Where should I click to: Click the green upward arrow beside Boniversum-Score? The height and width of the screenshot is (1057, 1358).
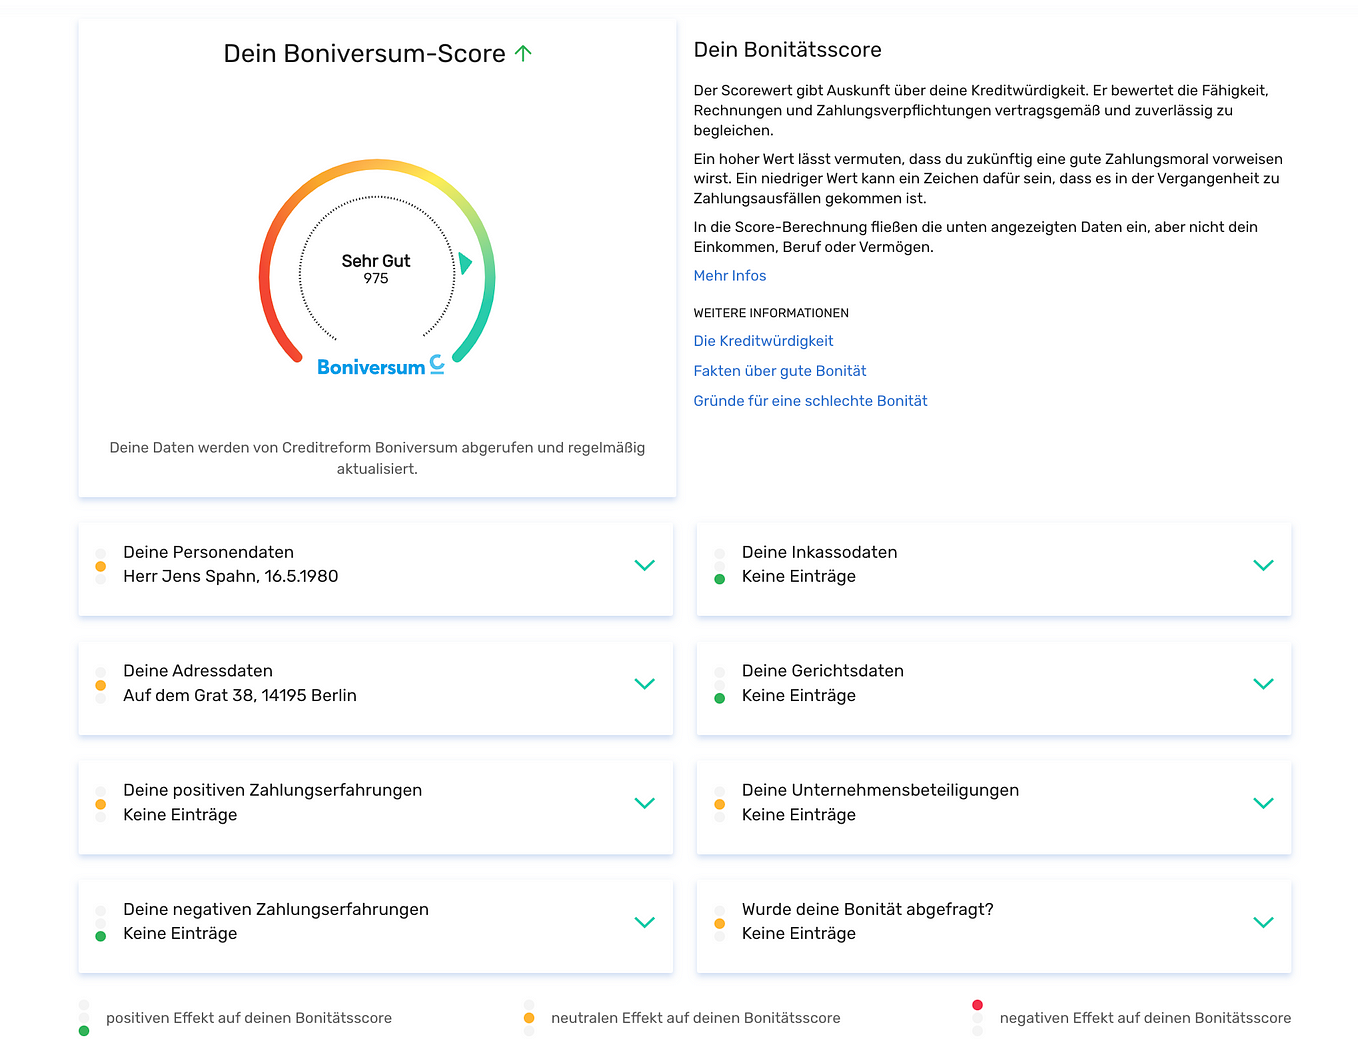point(523,53)
